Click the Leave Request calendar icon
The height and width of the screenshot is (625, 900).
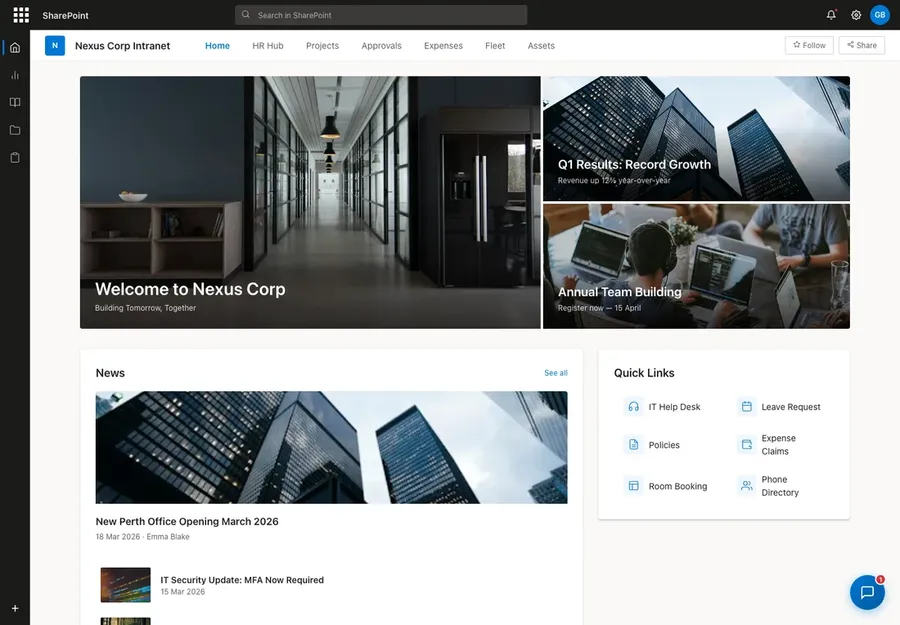tap(747, 407)
